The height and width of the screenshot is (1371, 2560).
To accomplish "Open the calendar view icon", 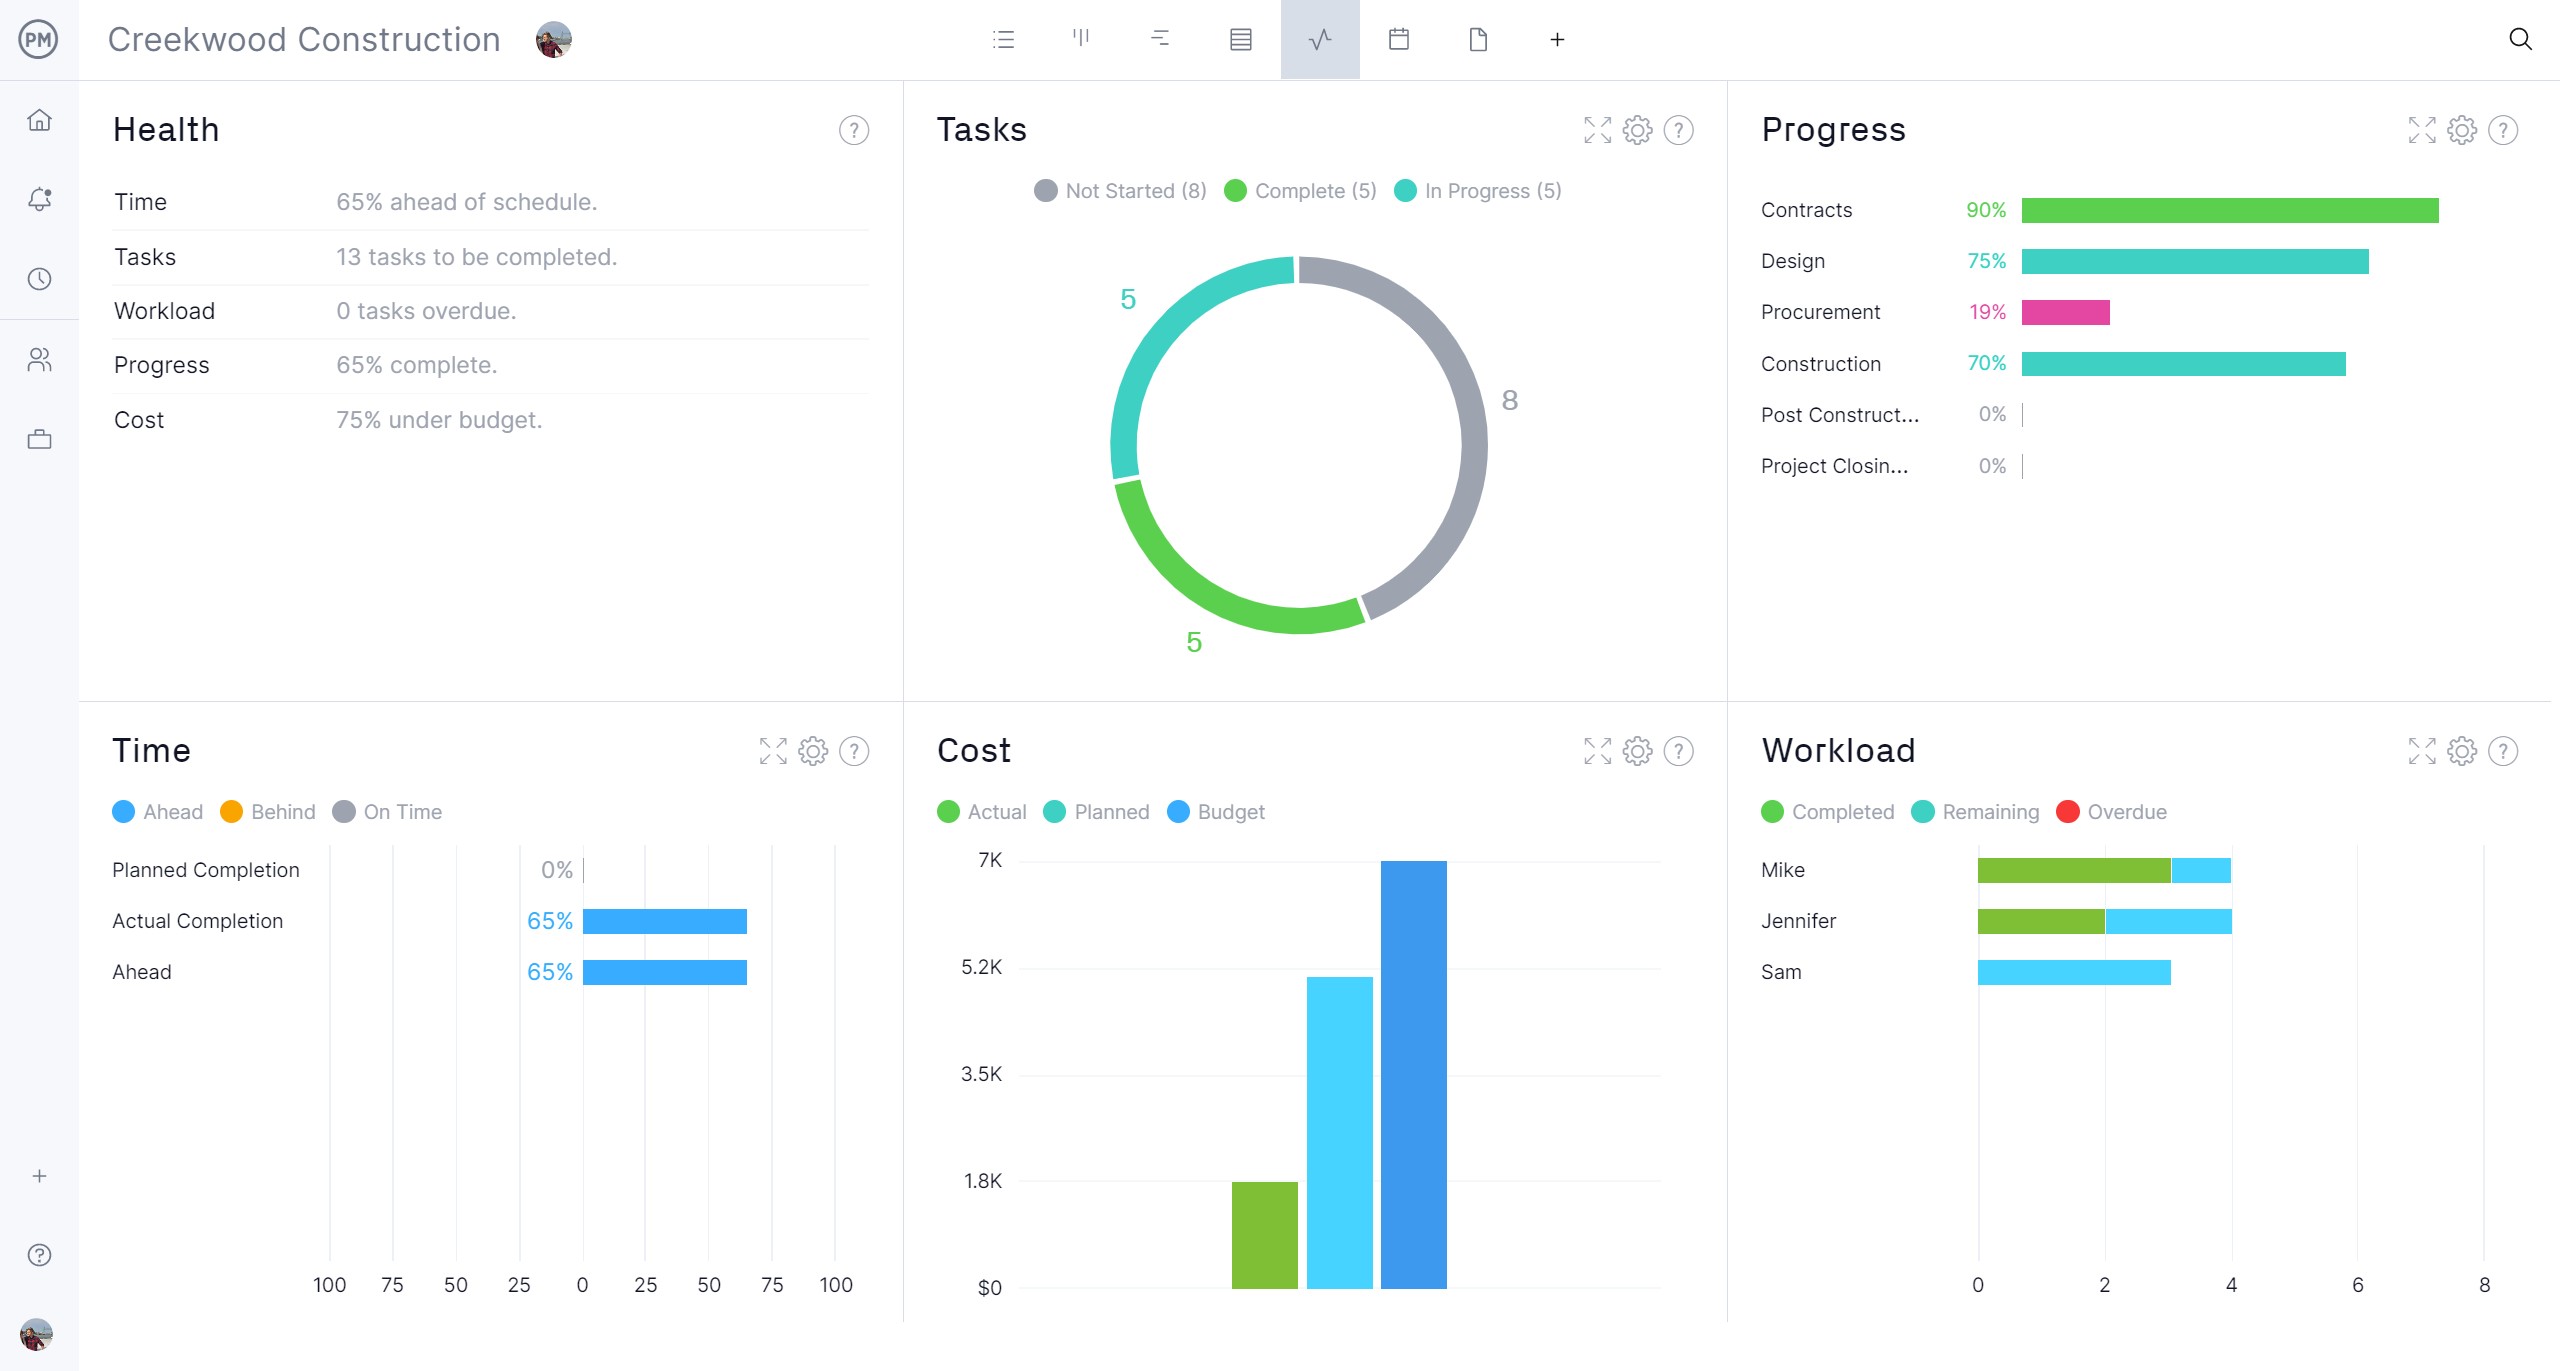I will coord(1397,41).
